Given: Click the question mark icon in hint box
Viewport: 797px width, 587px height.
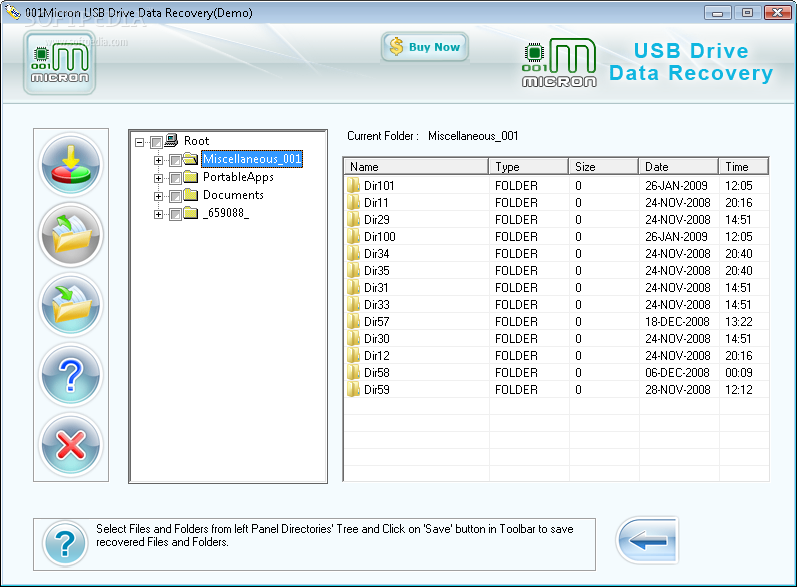Looking at the screenshot, I should pos(65,544).
